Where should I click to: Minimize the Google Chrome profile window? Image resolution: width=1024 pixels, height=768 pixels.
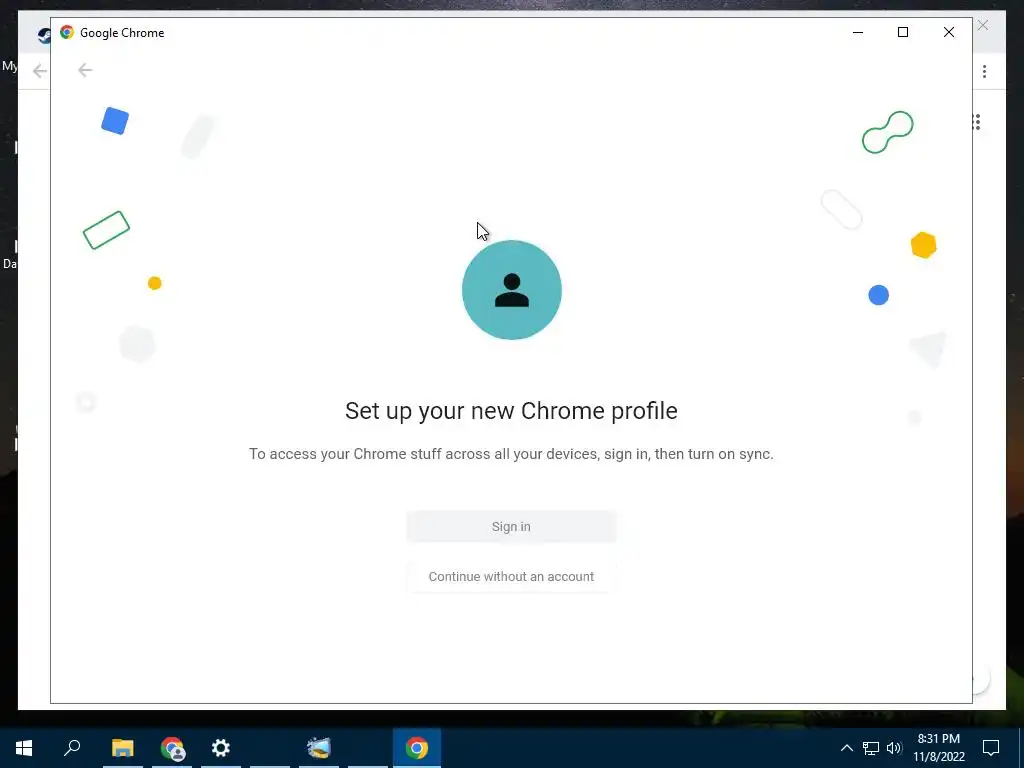[x=858, y=32]
